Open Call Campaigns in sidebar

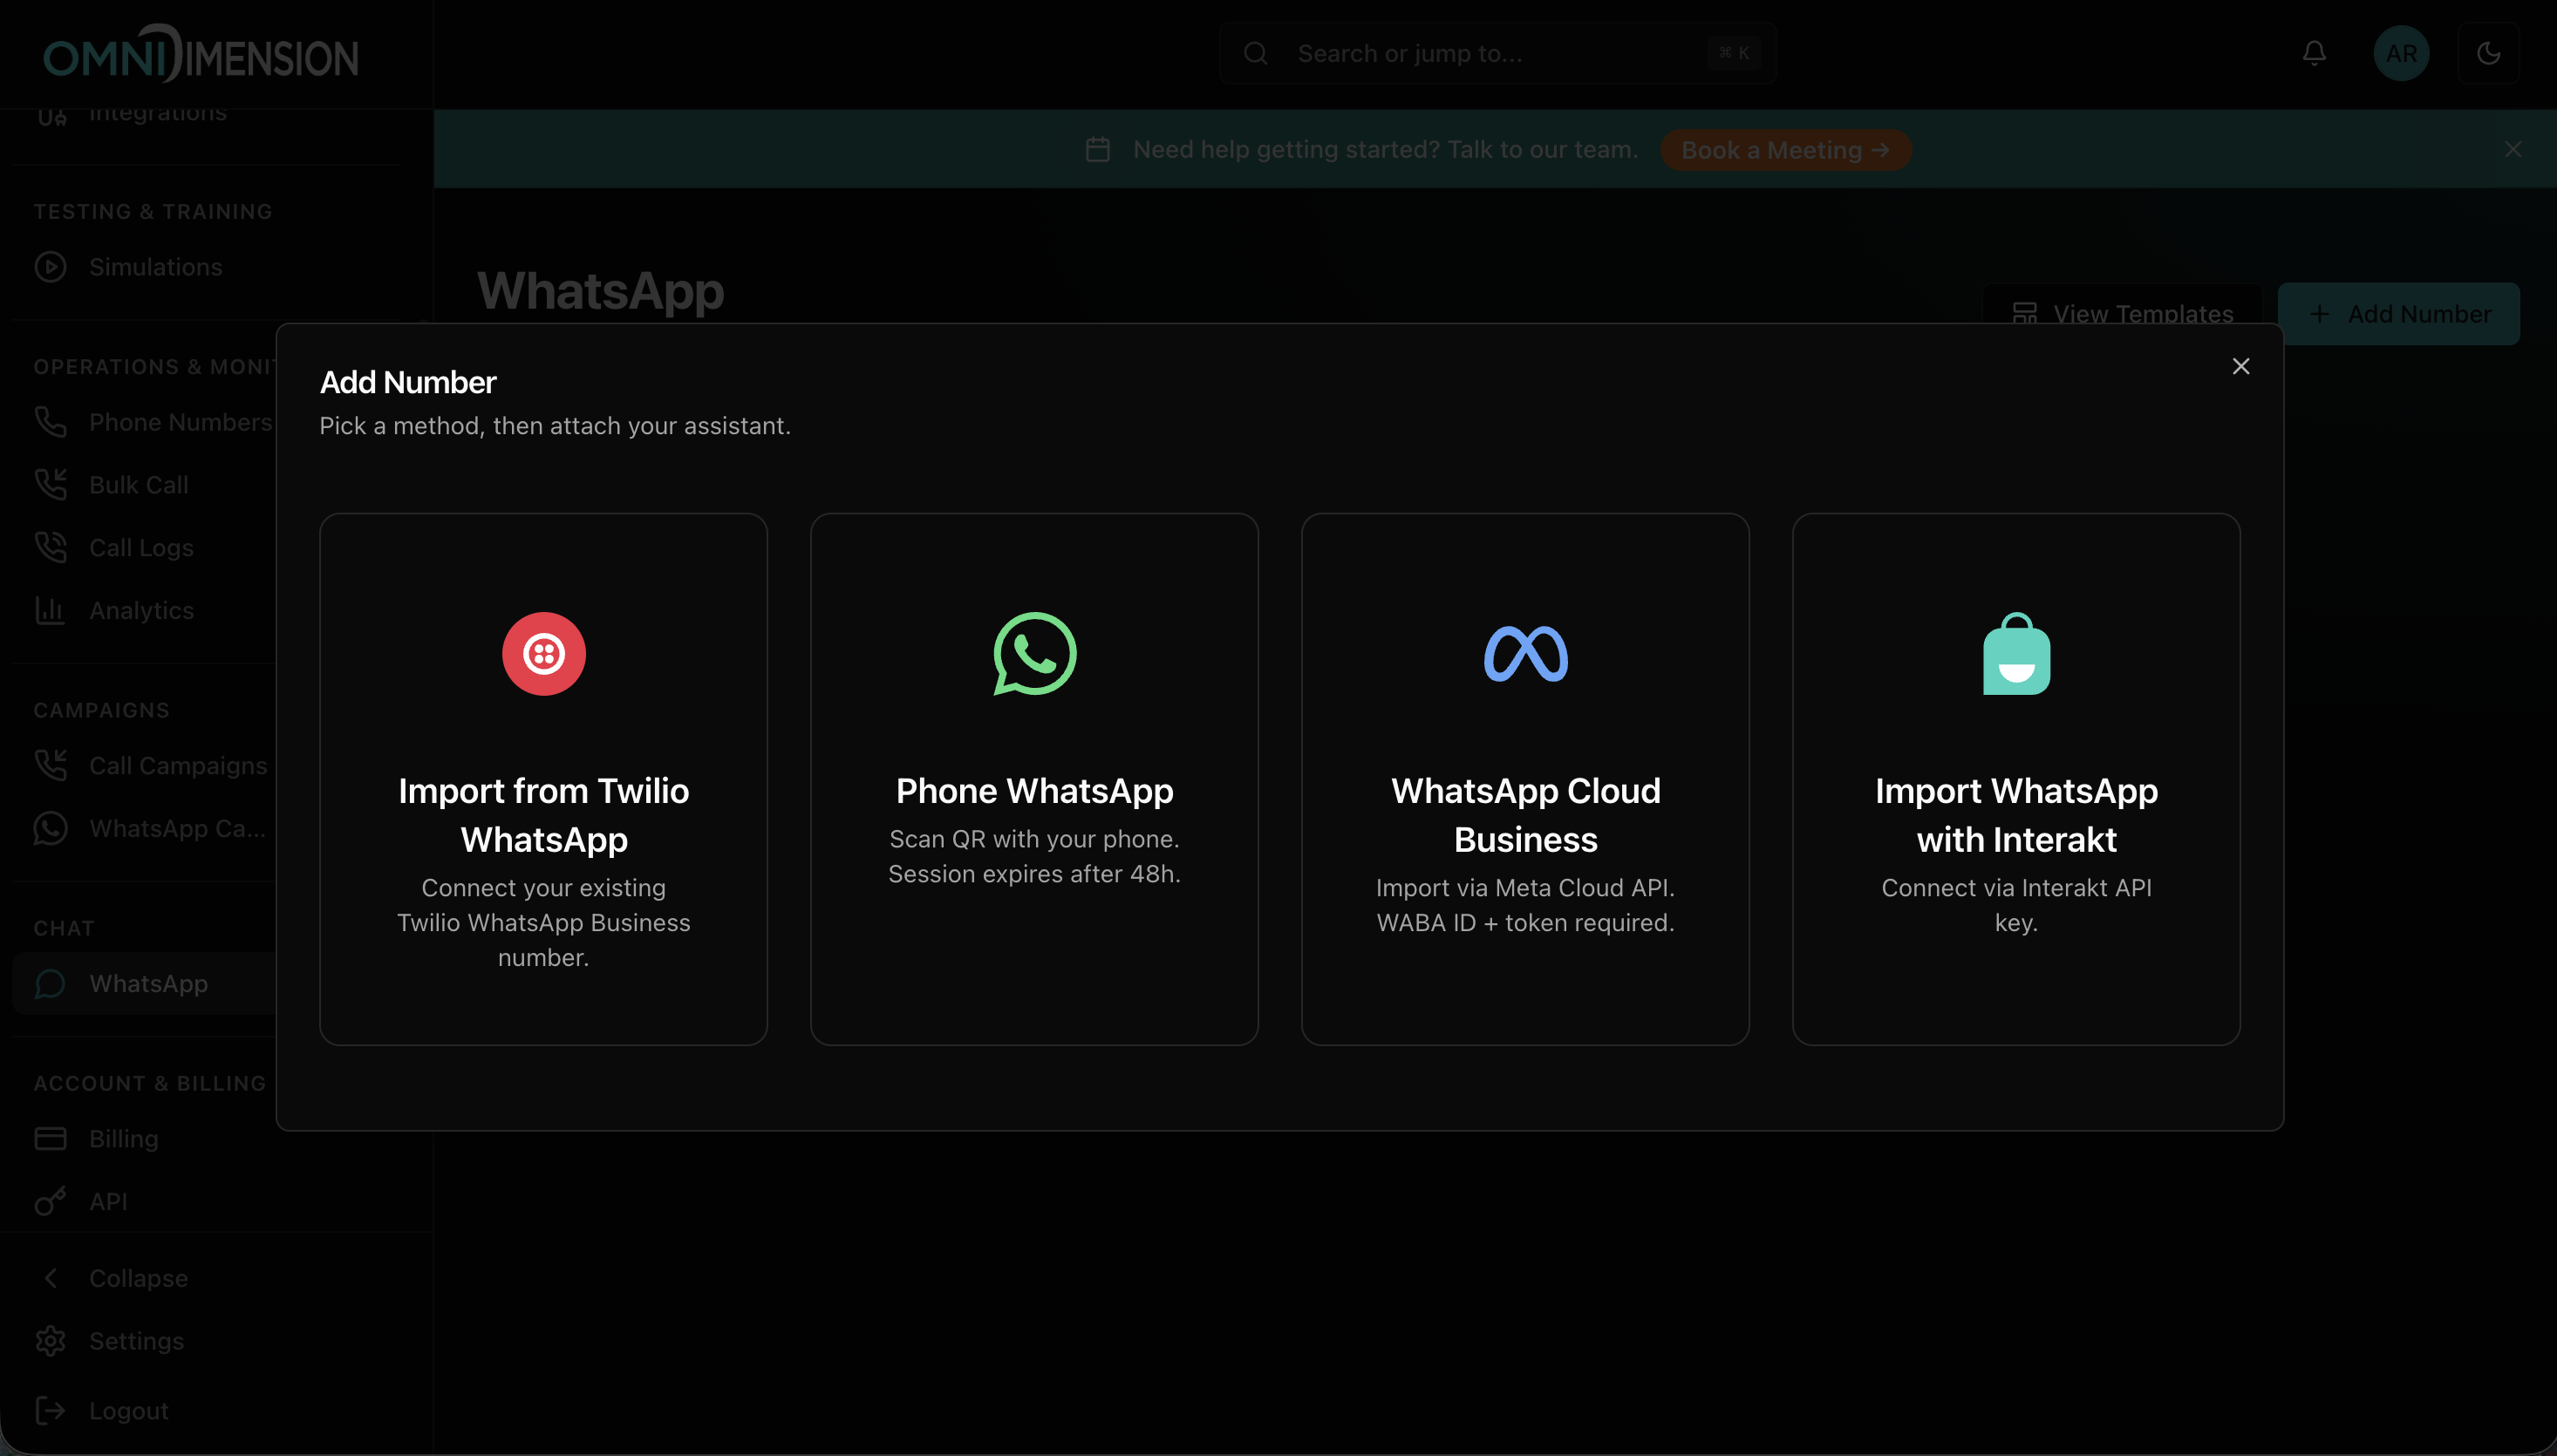coord(178,766)
